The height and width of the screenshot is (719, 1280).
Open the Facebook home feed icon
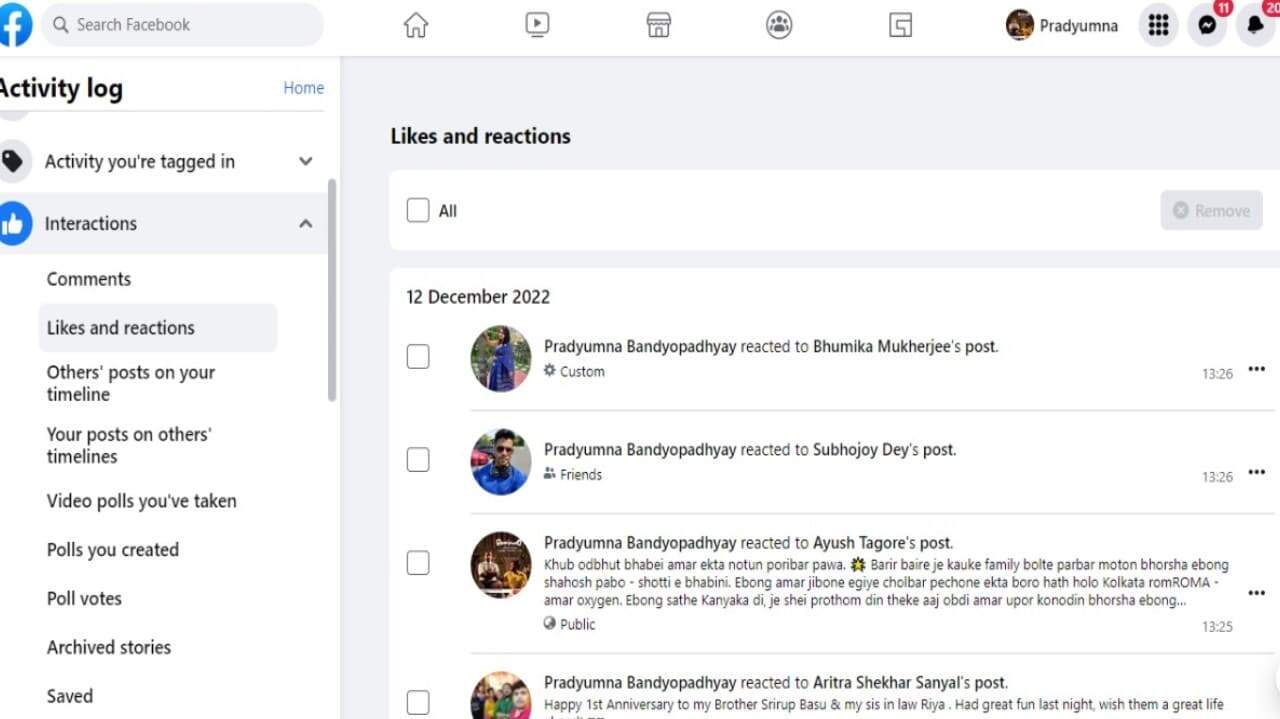click(416, 25)
